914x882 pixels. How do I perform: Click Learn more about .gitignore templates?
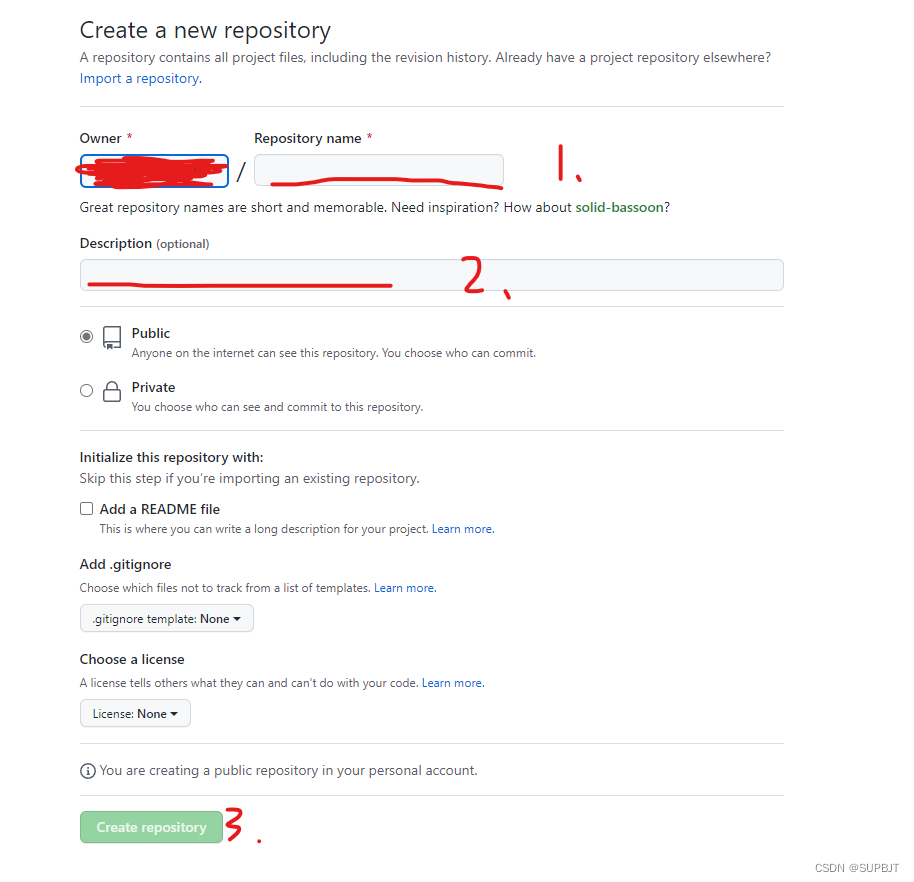[x=405, y=588]
